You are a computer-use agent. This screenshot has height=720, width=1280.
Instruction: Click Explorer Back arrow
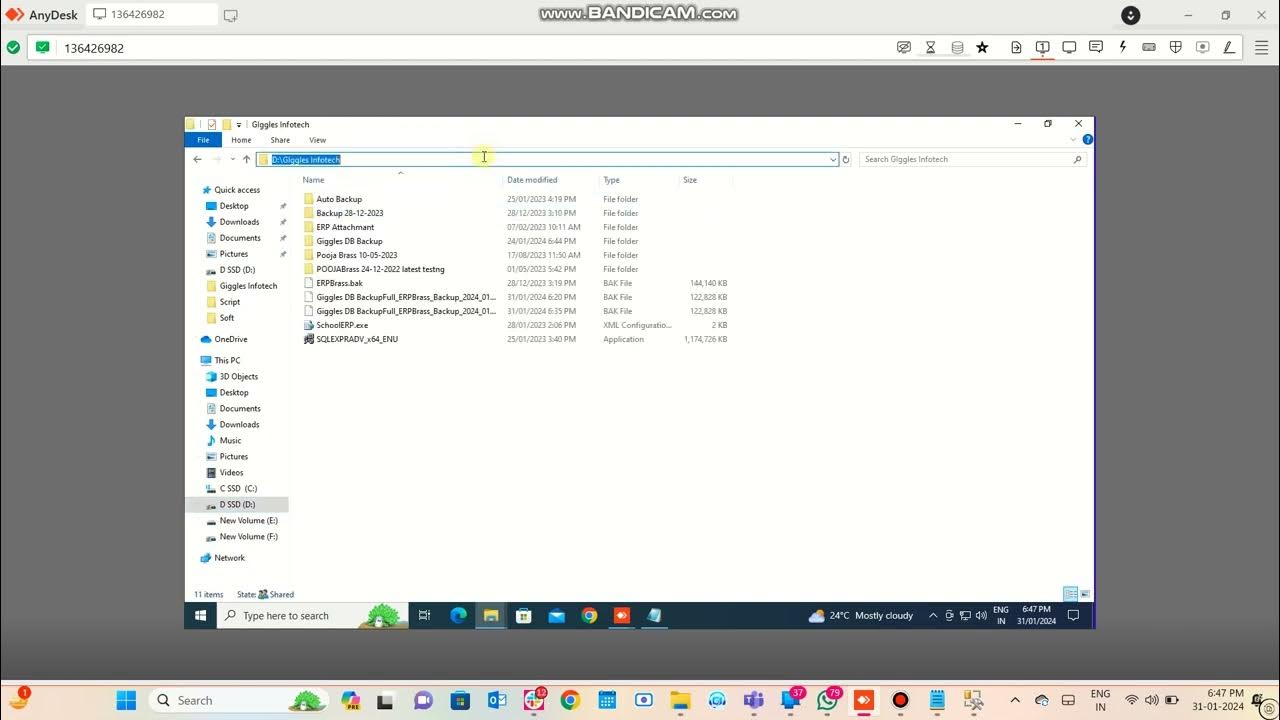pyautogui.click(x=197, y=159)
